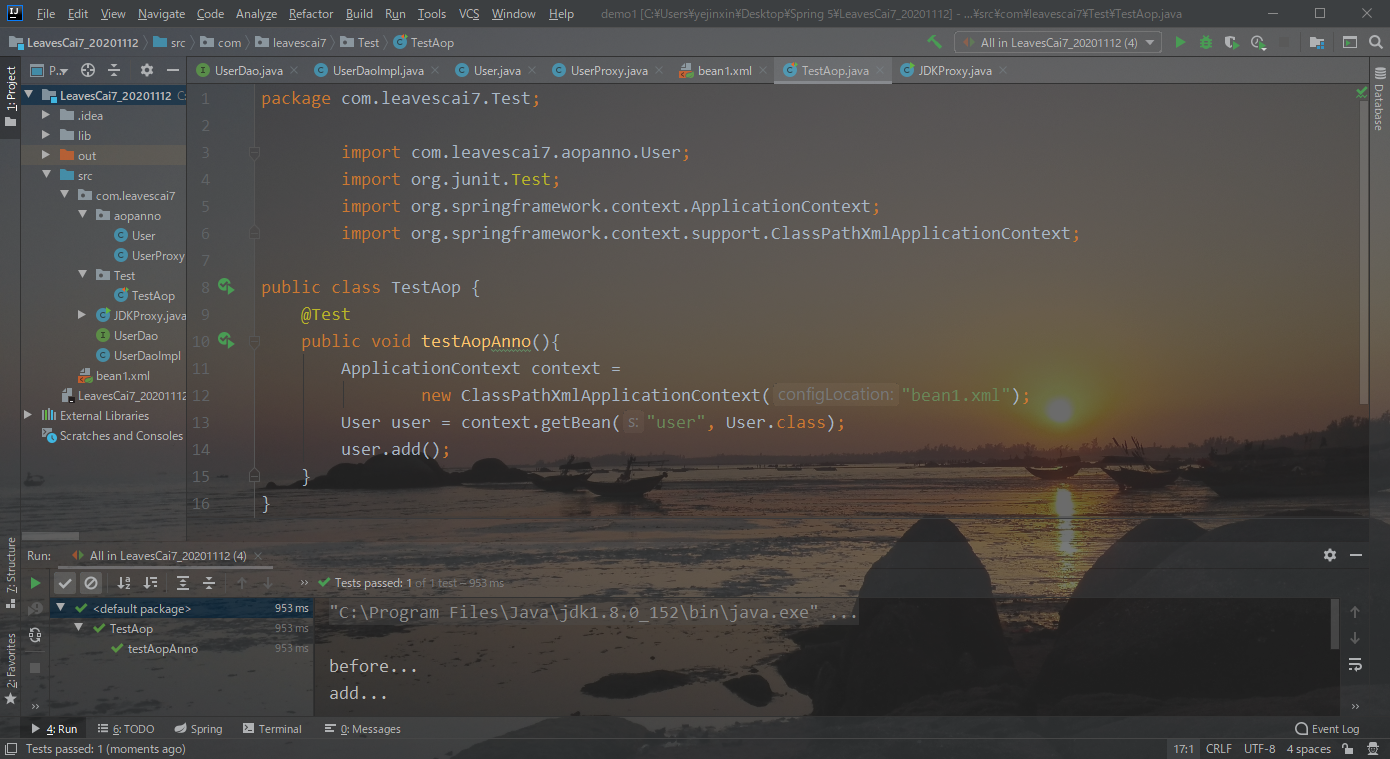Open Run panel gear settings

click(x=1329, y=555)
